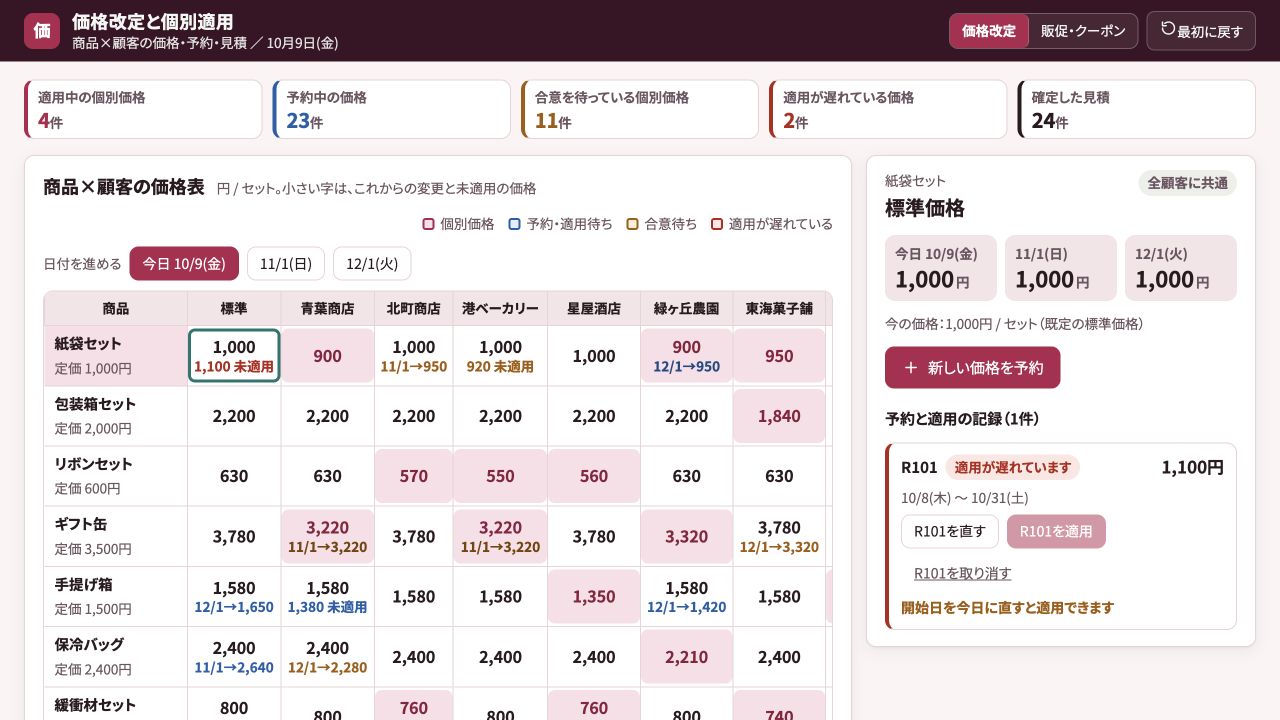Click the 紙袋セット product row header

tap(116, 356)
